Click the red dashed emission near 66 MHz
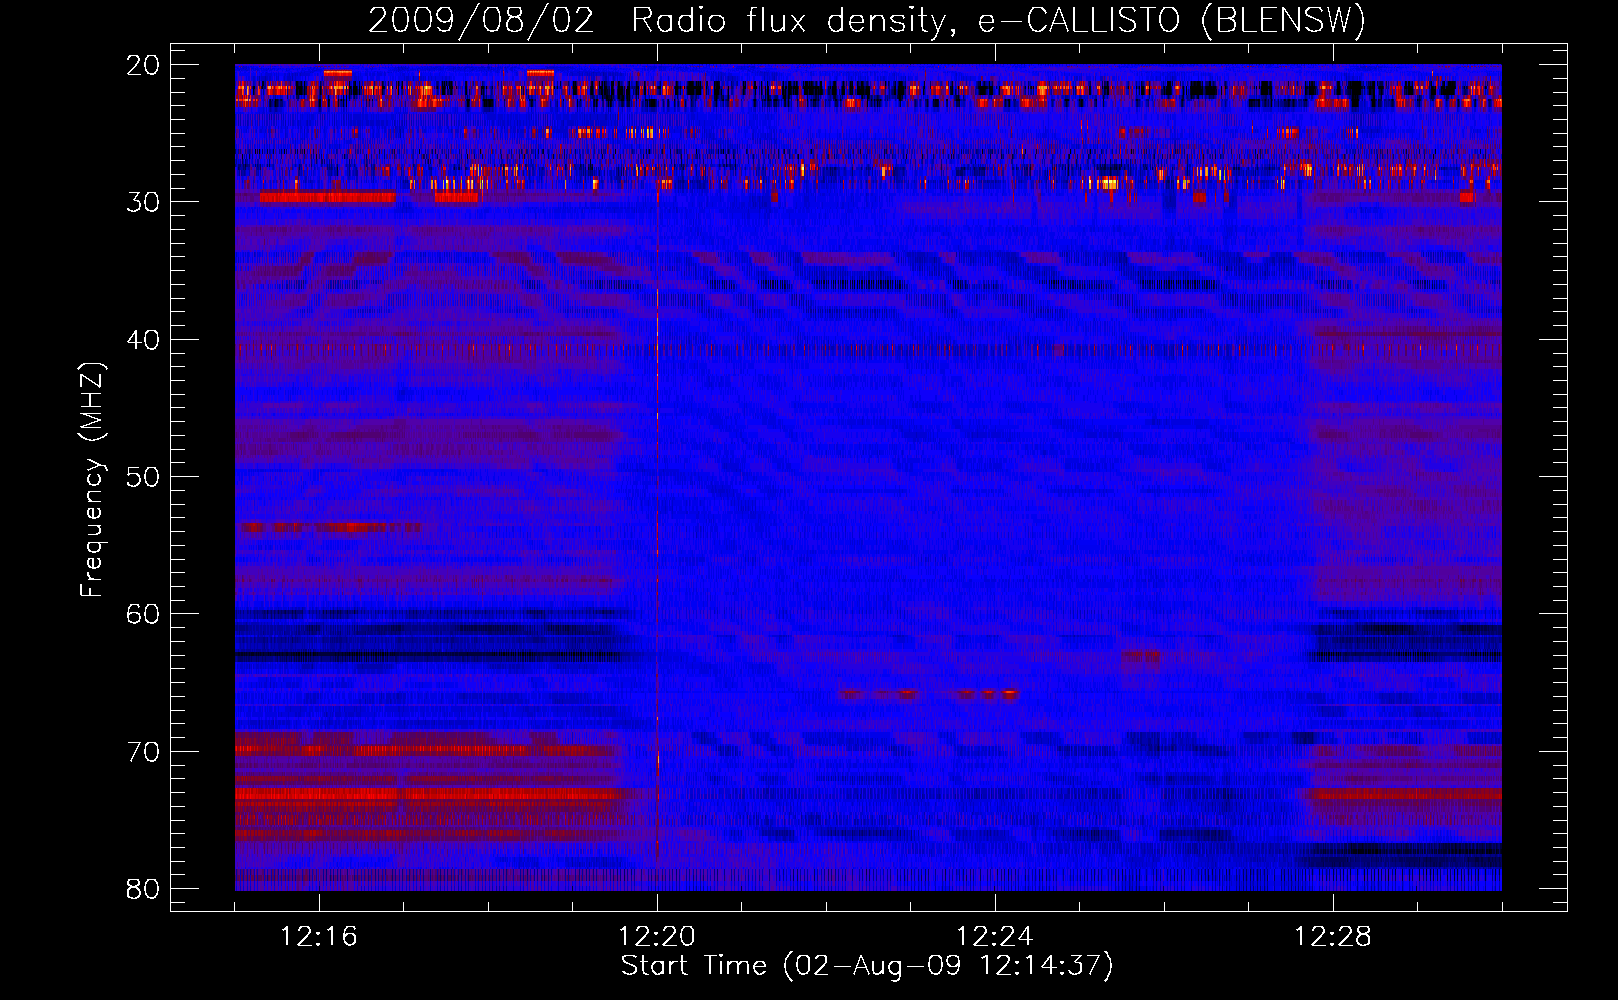The height and width of the screenshot is (1000, 1618). point(929,693)
